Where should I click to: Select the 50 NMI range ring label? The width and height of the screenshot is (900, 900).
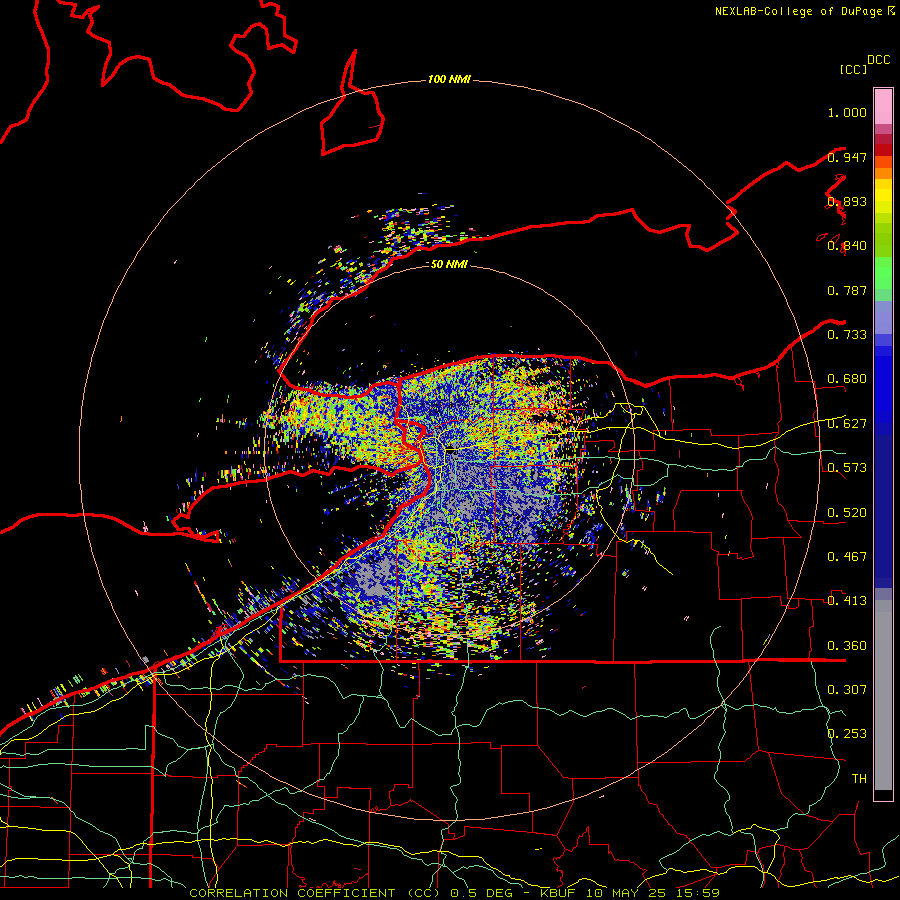click(449, 264)
